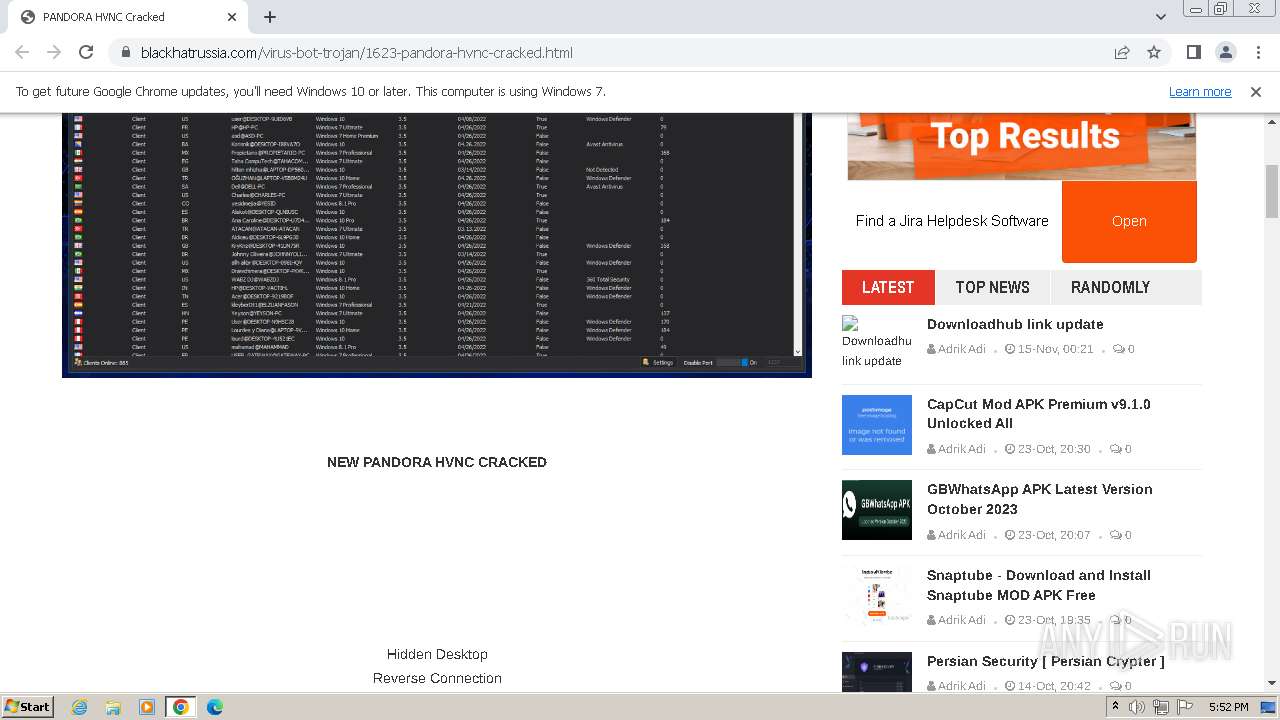
Task: Dismiss the Chrome update notification bar
Action: tap(1256, 91)
